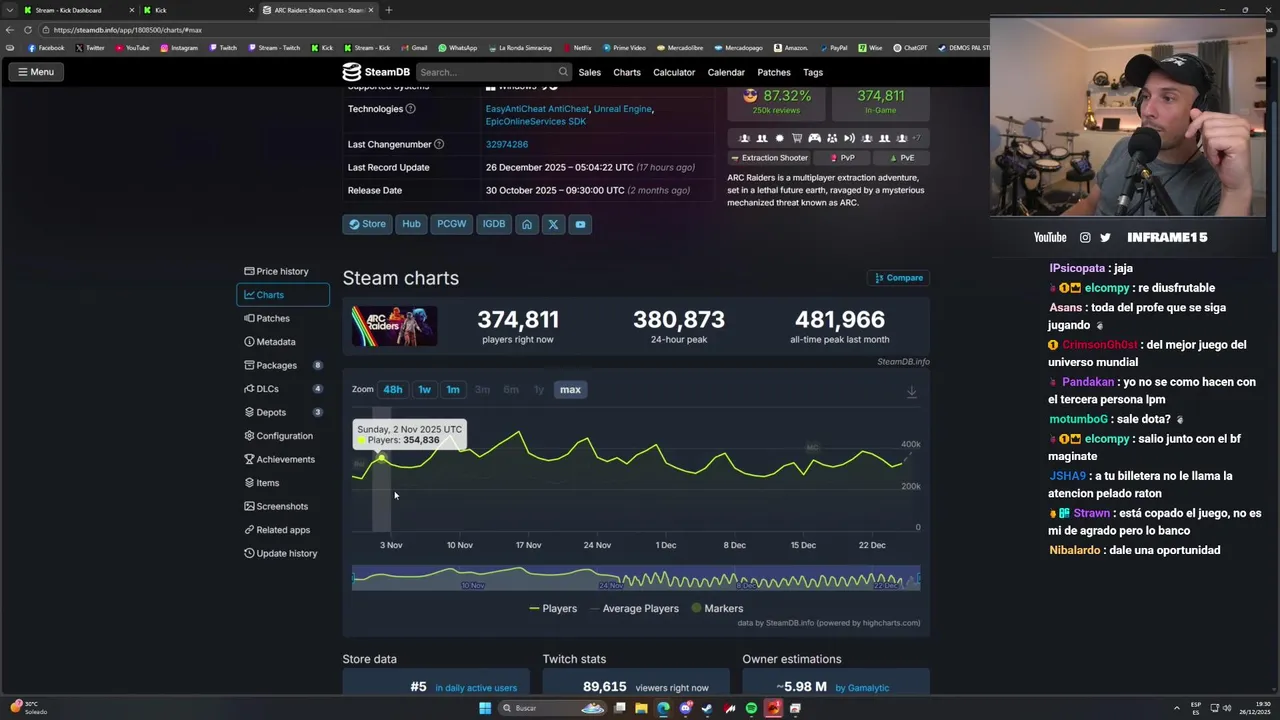Open the Metadata section

tap(283, 342)
